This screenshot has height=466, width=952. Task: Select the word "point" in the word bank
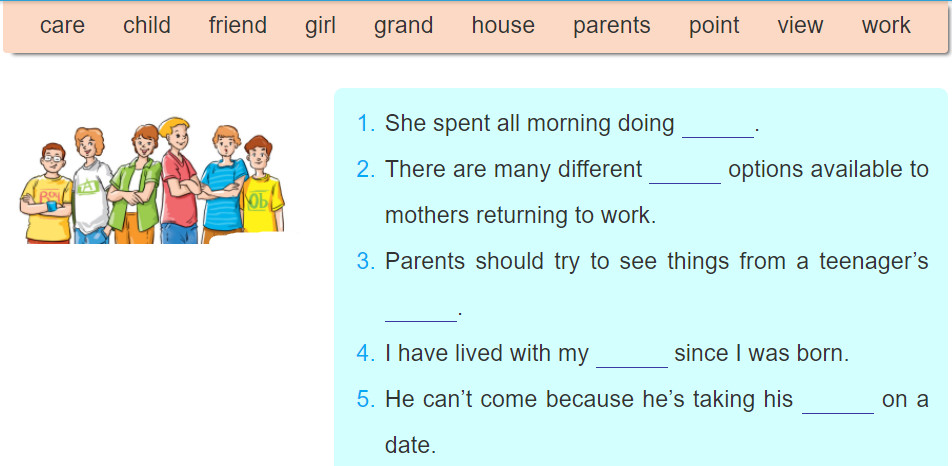pos(714,25)
